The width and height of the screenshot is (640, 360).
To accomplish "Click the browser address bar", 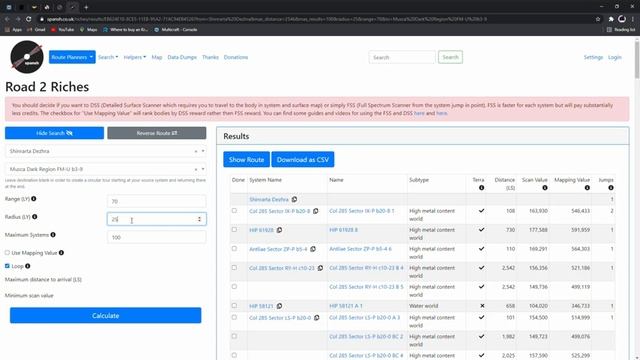I will click(x=314, y=19).
